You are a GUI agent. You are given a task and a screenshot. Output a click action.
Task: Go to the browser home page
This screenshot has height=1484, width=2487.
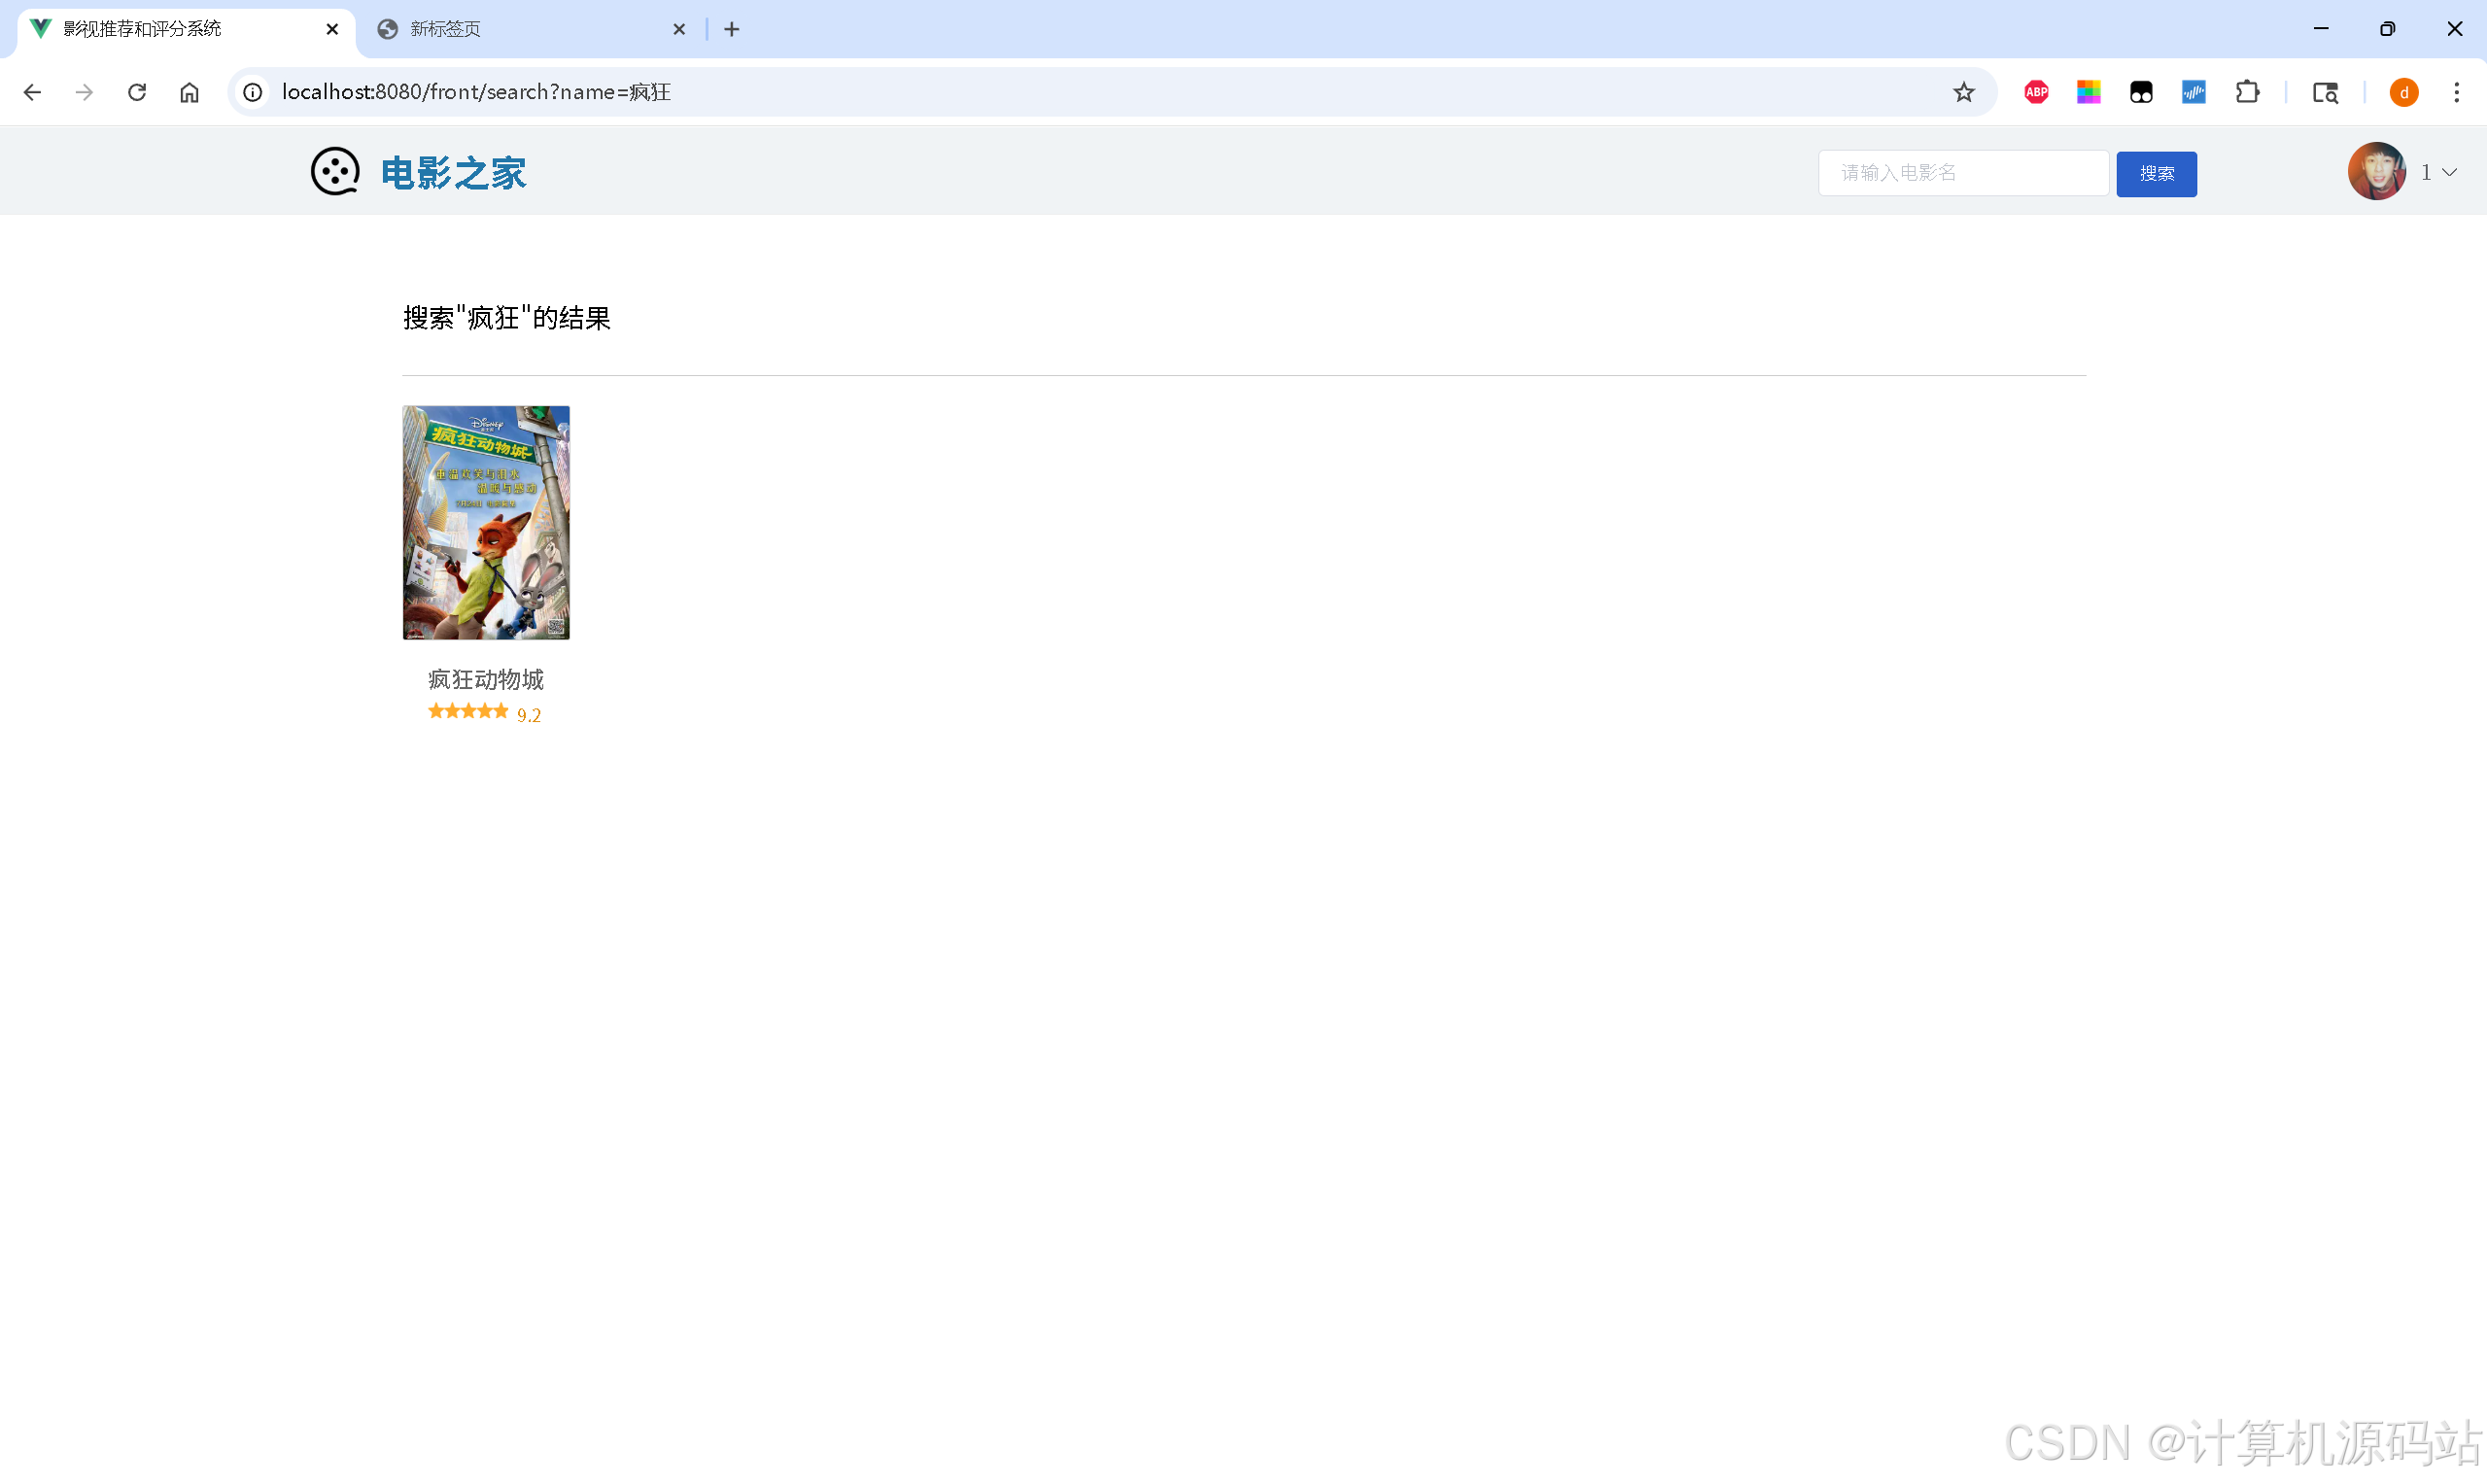pyautogui.click(x=189, y=92)
